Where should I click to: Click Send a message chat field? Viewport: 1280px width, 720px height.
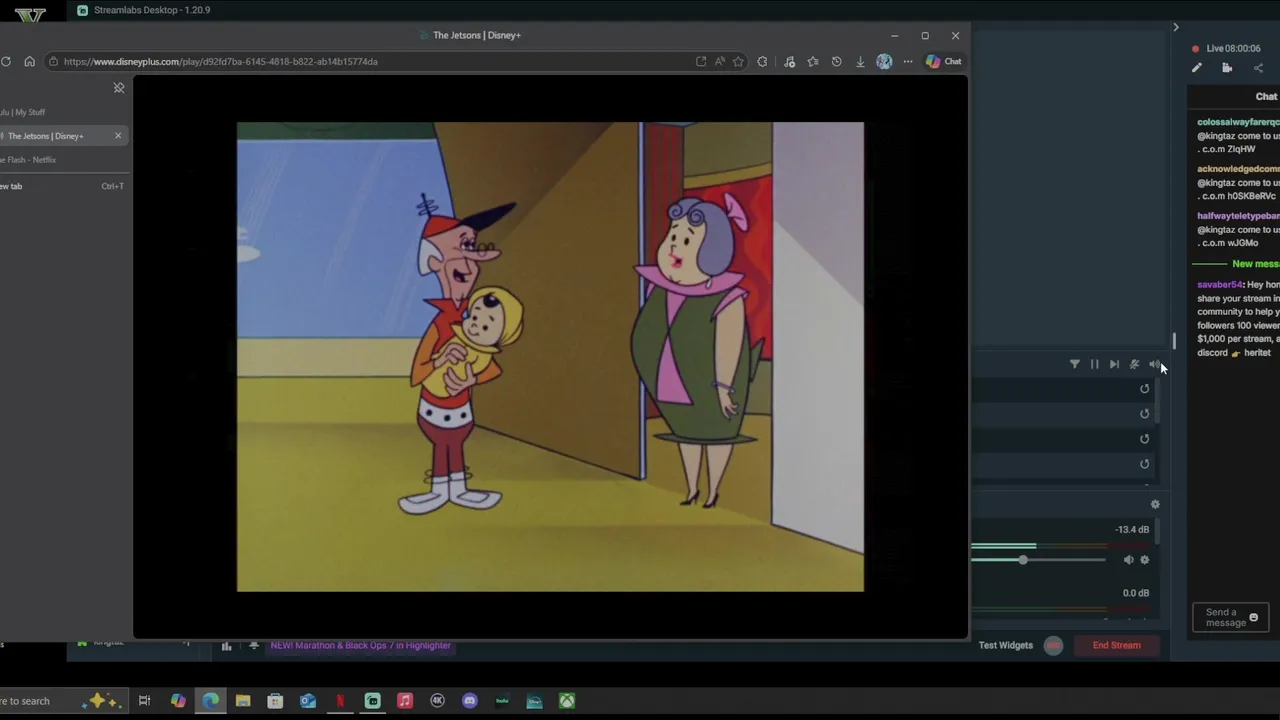1231,618
